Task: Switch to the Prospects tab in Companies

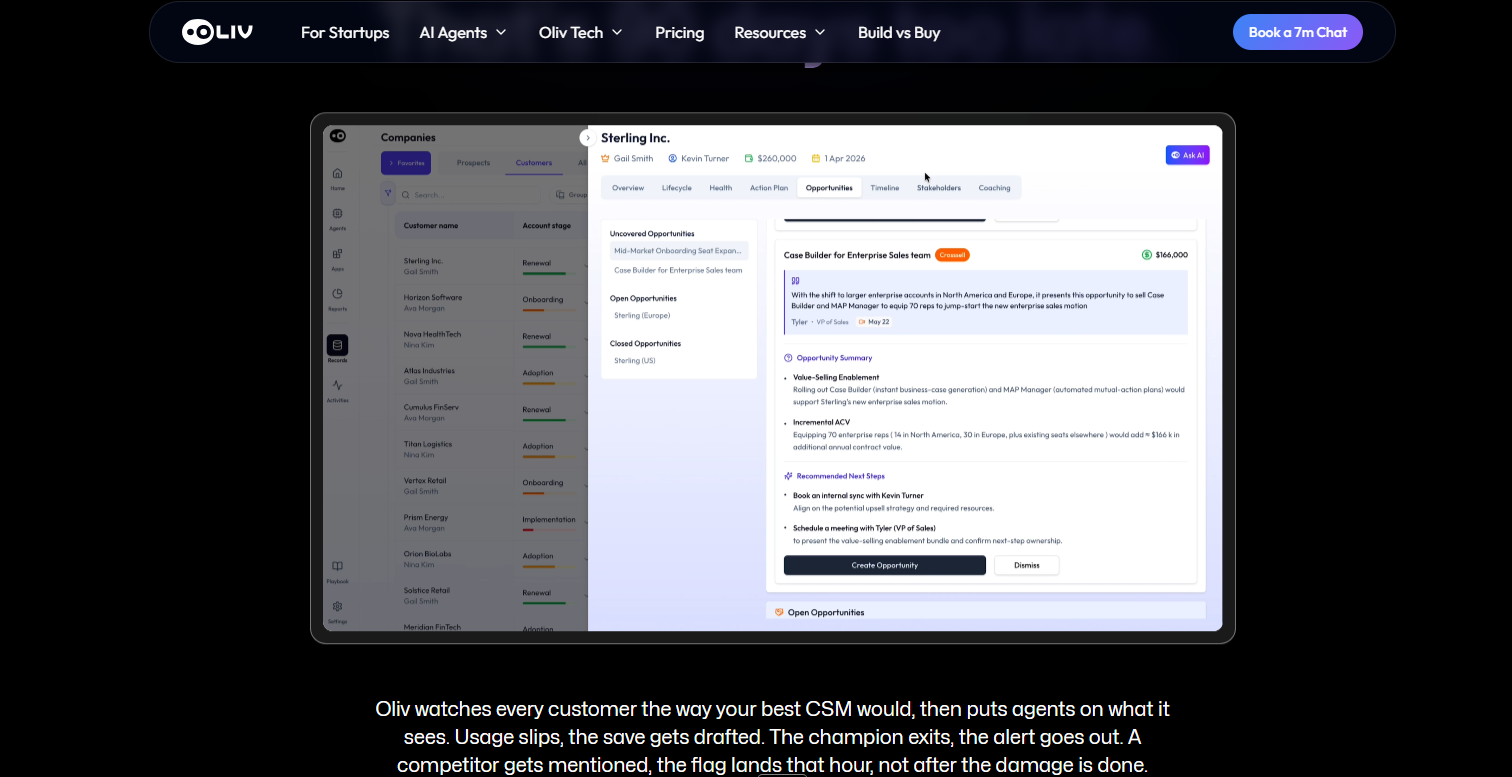Action: tap(473, 162)
